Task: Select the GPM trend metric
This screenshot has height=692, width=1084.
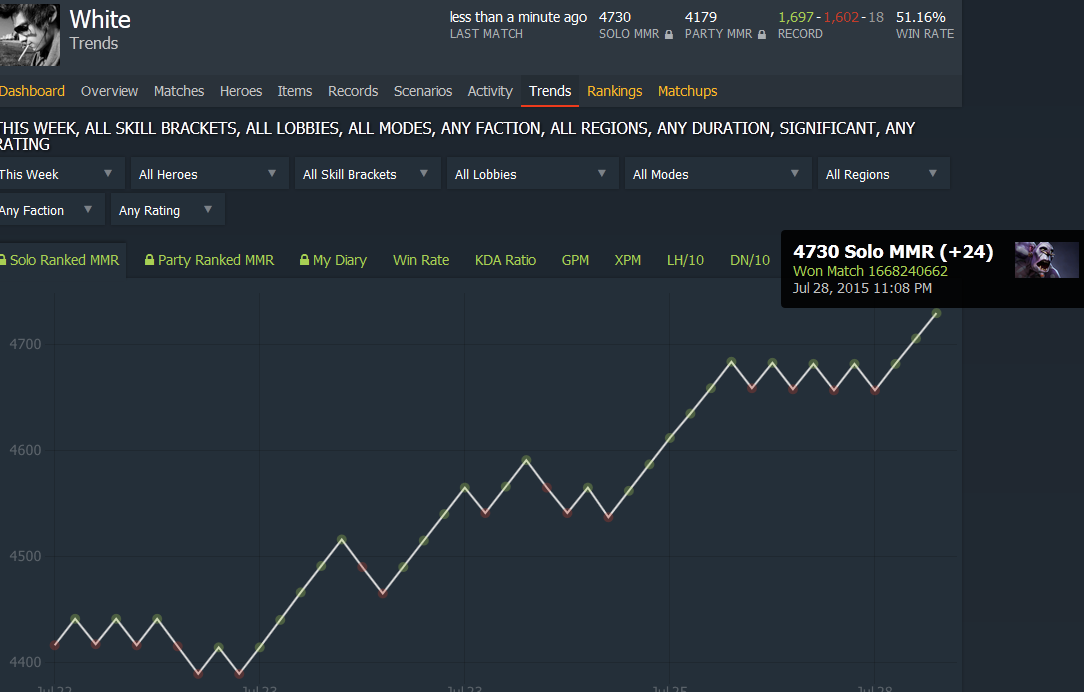Action: [x=575, y=260]
